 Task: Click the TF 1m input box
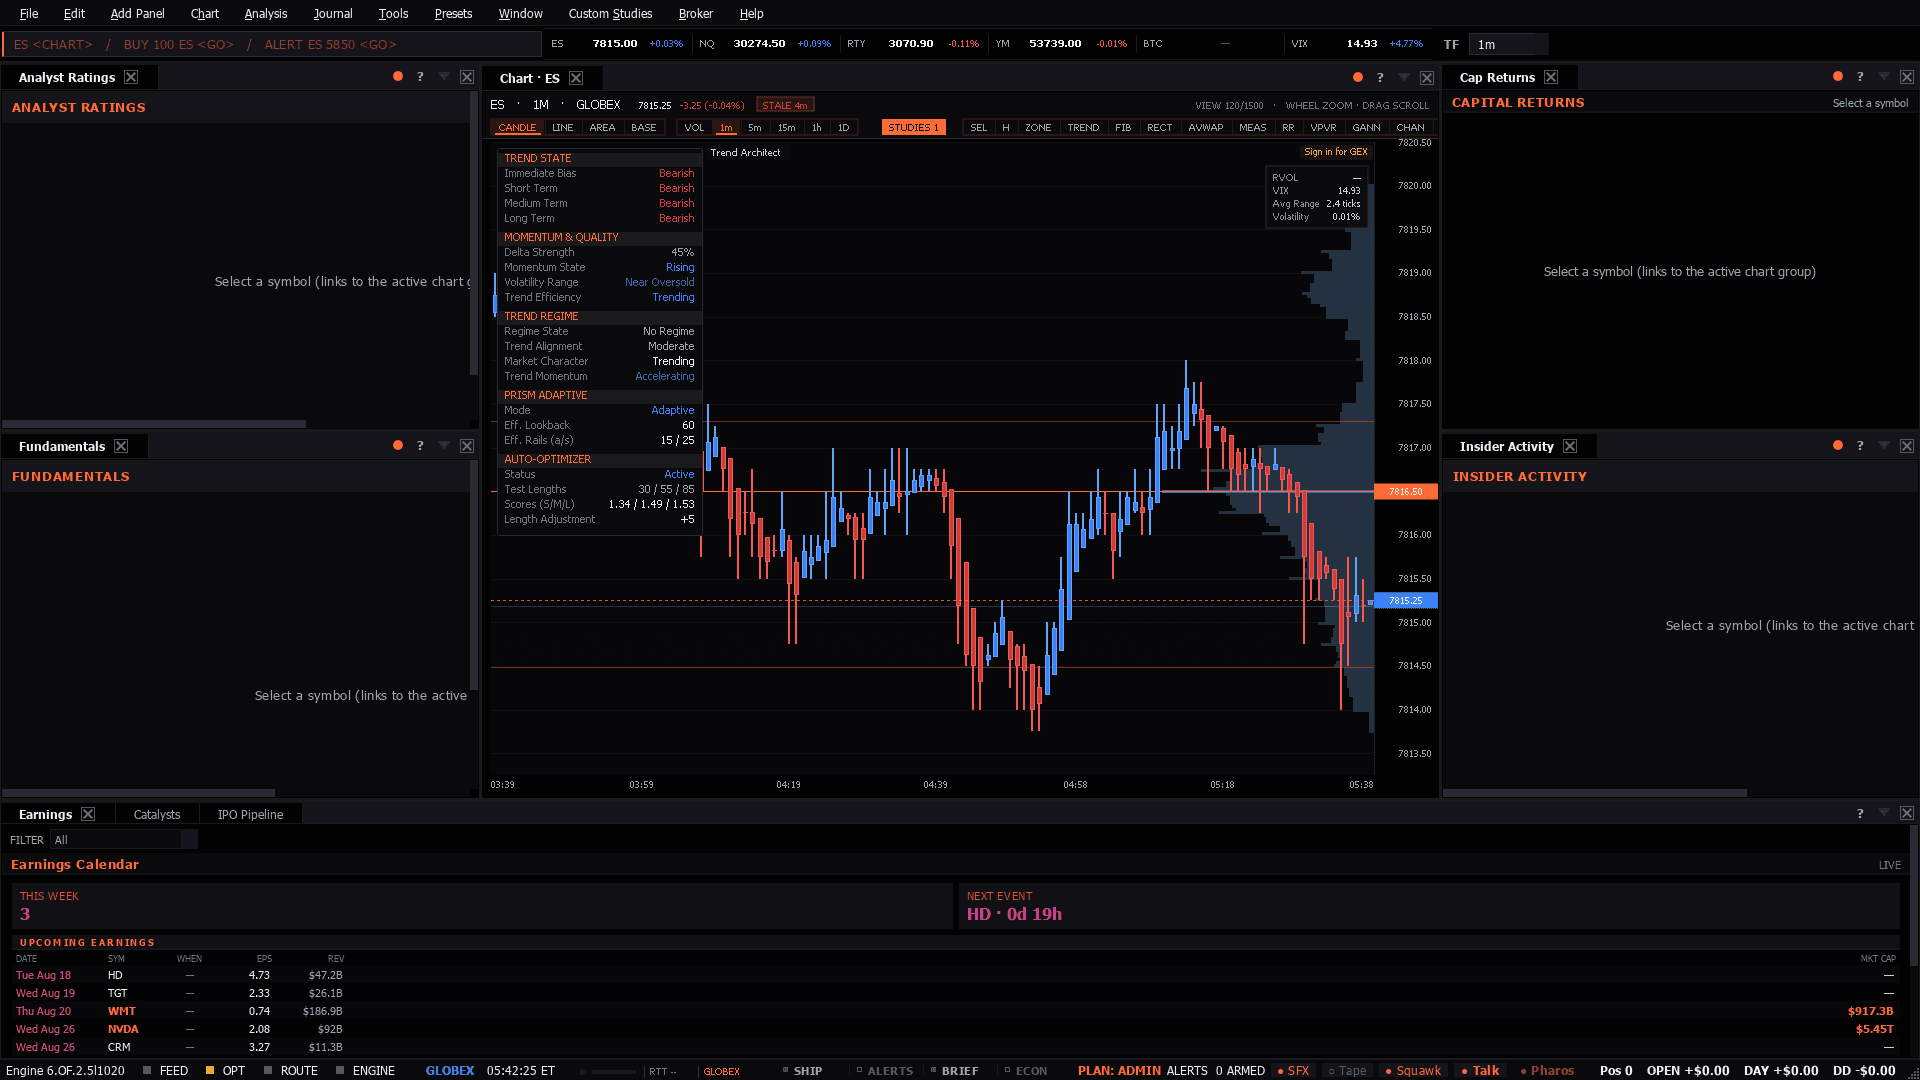pos(1508,45)
